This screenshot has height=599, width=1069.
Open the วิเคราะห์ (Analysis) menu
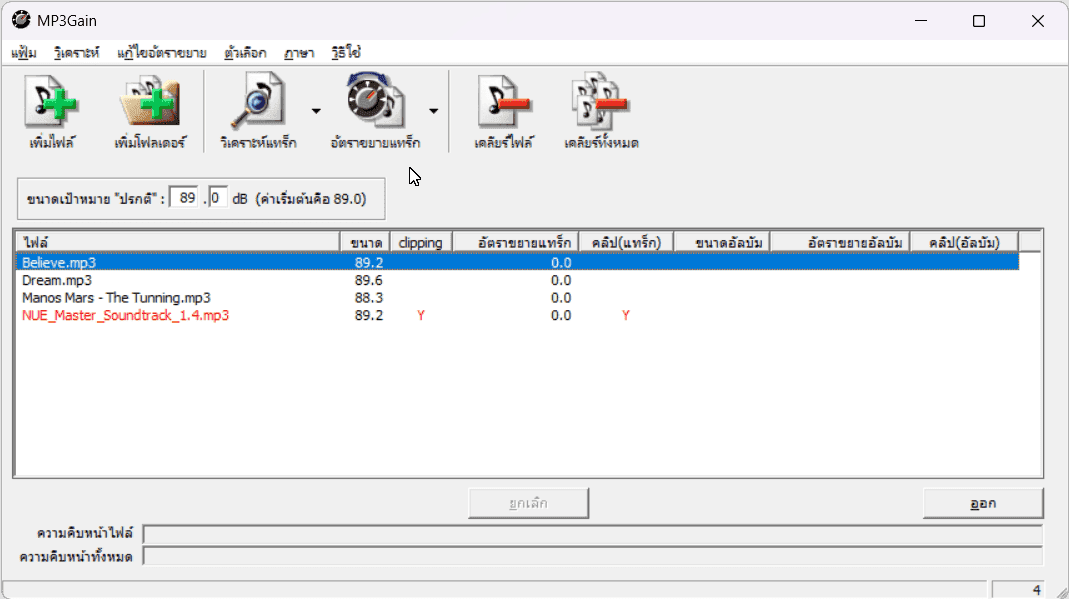76,52
